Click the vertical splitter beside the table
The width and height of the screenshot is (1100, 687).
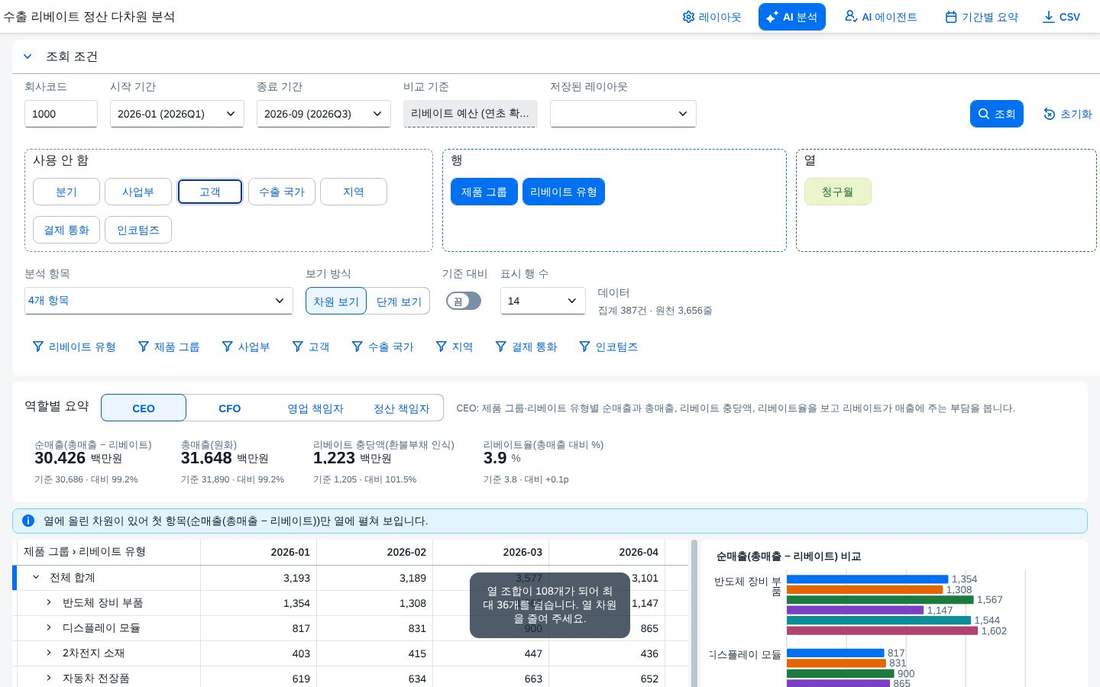695,613
